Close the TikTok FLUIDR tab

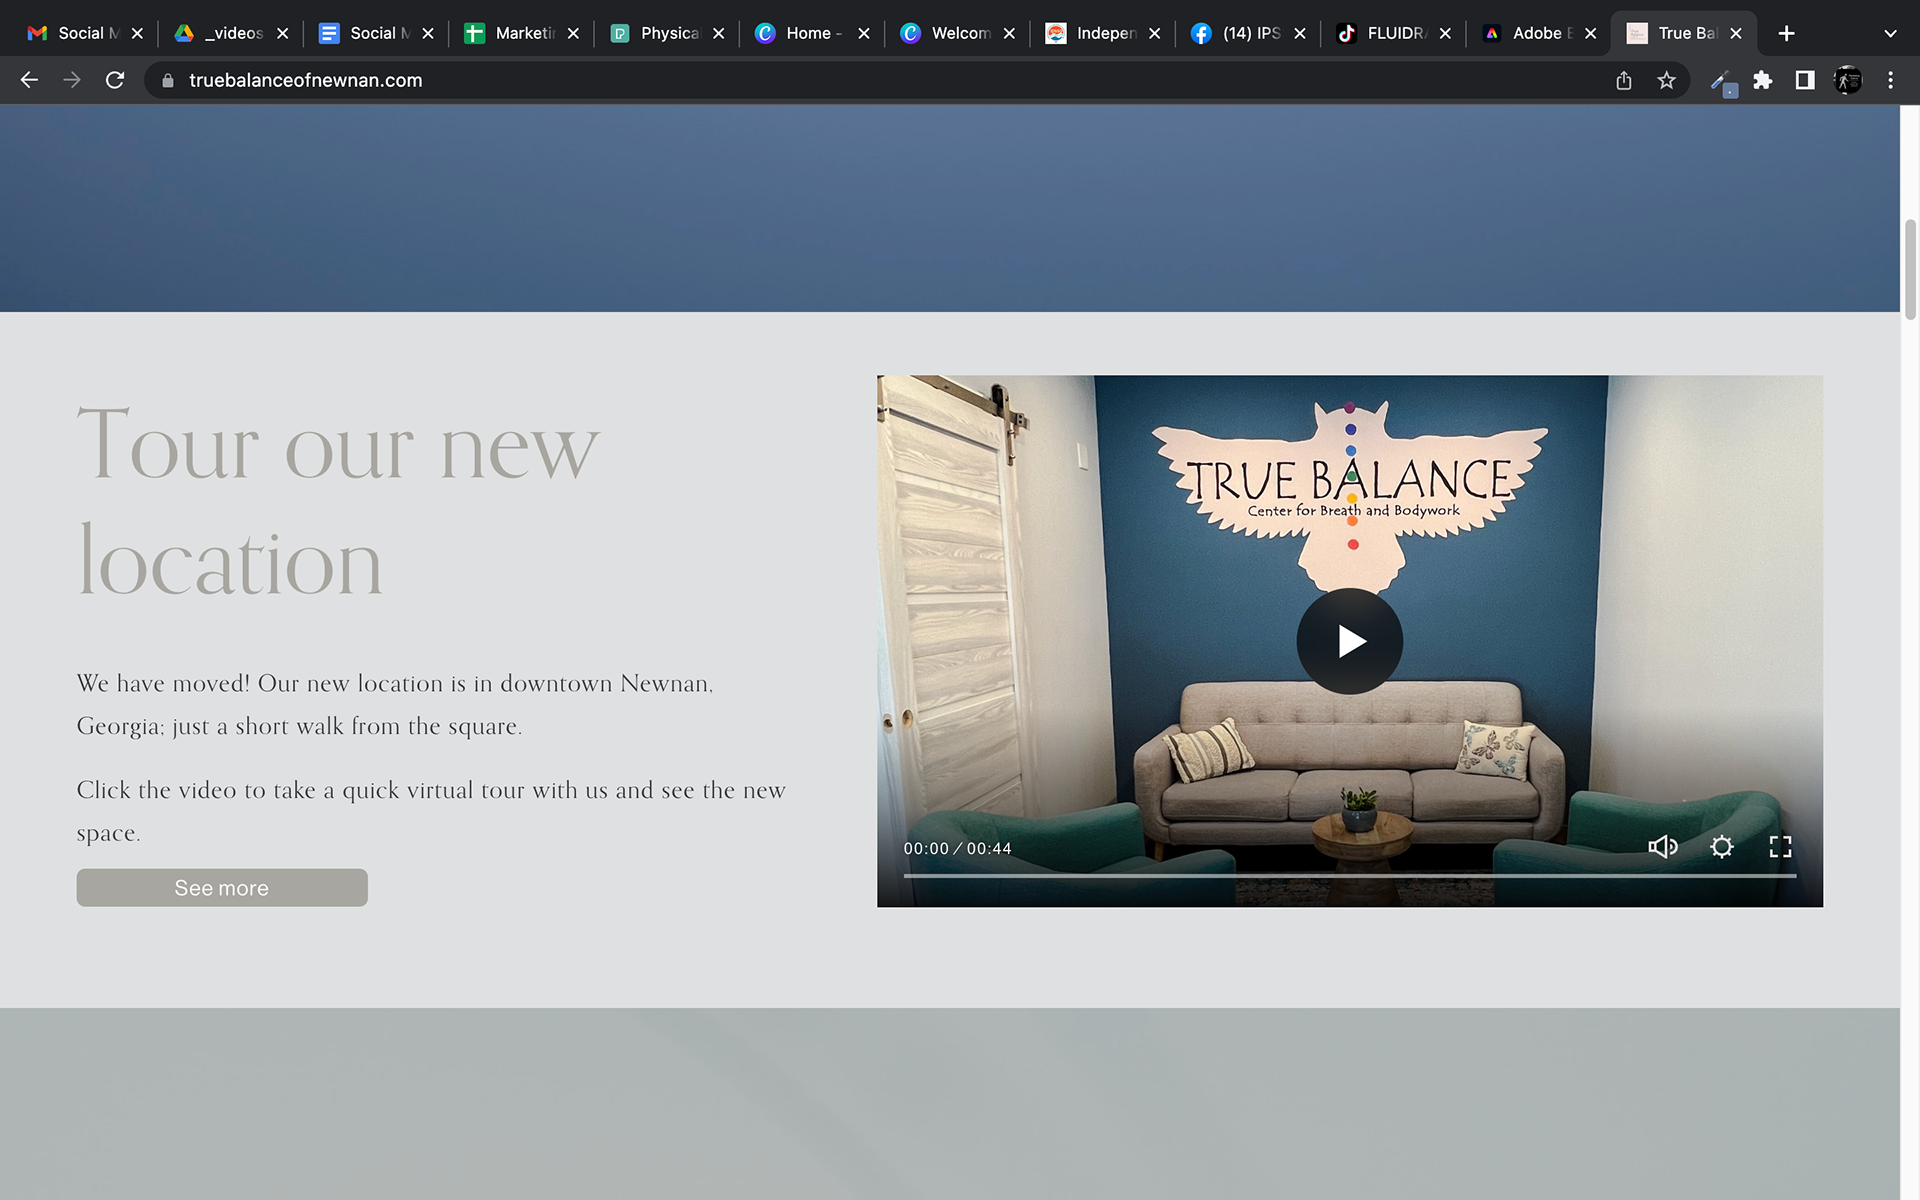point(1445,33)
